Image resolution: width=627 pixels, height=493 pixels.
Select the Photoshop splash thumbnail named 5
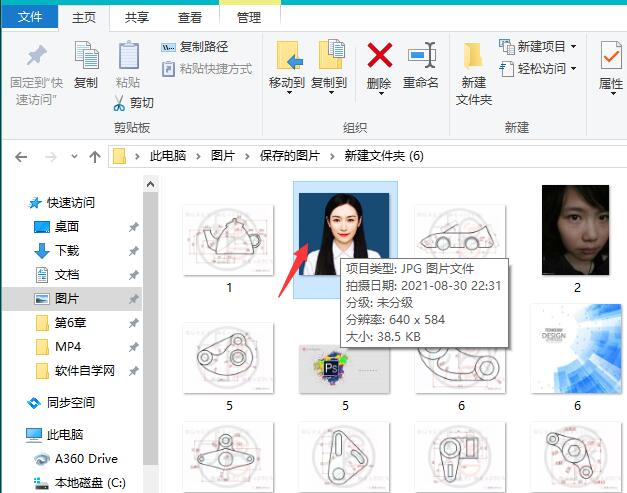(344, 369)
